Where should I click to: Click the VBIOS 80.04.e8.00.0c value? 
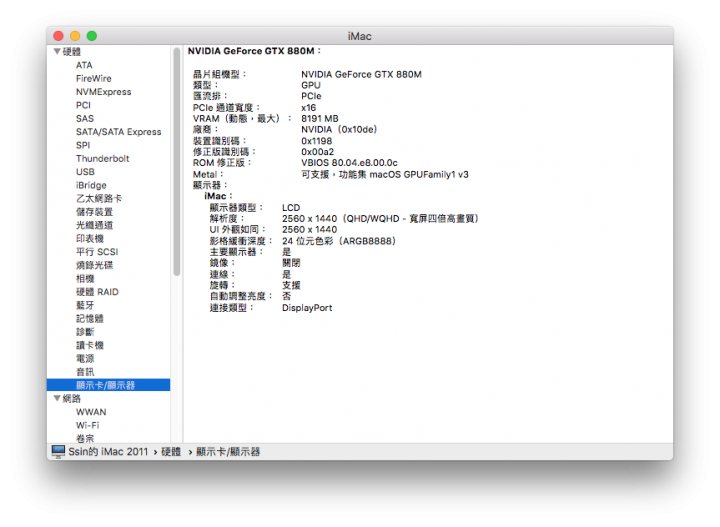(349, 163)
